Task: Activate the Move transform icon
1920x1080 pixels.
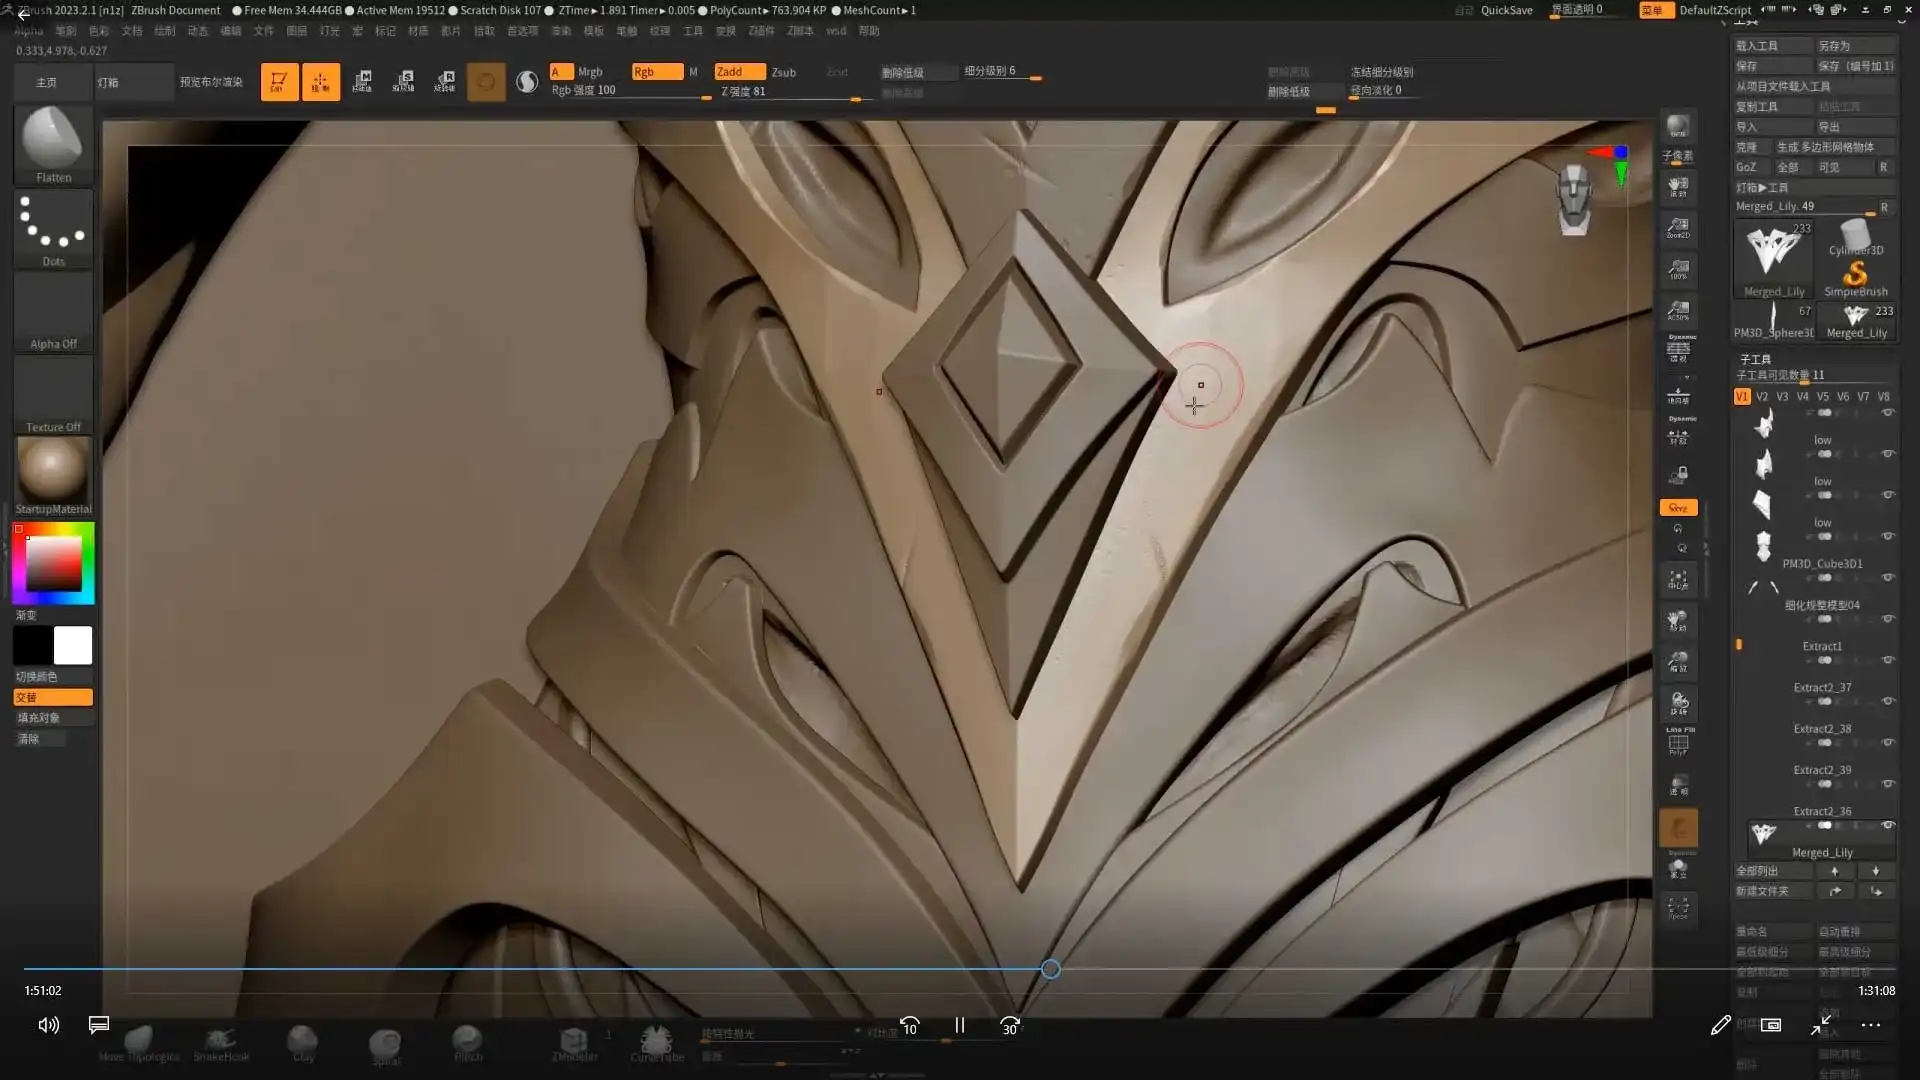Action: (x=362, y=82)
